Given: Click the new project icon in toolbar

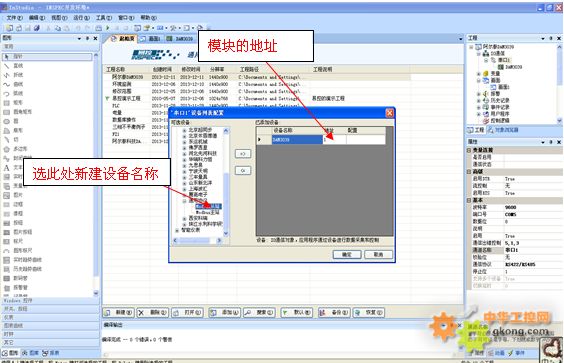Looking at the screenshot, I should 9,28.
